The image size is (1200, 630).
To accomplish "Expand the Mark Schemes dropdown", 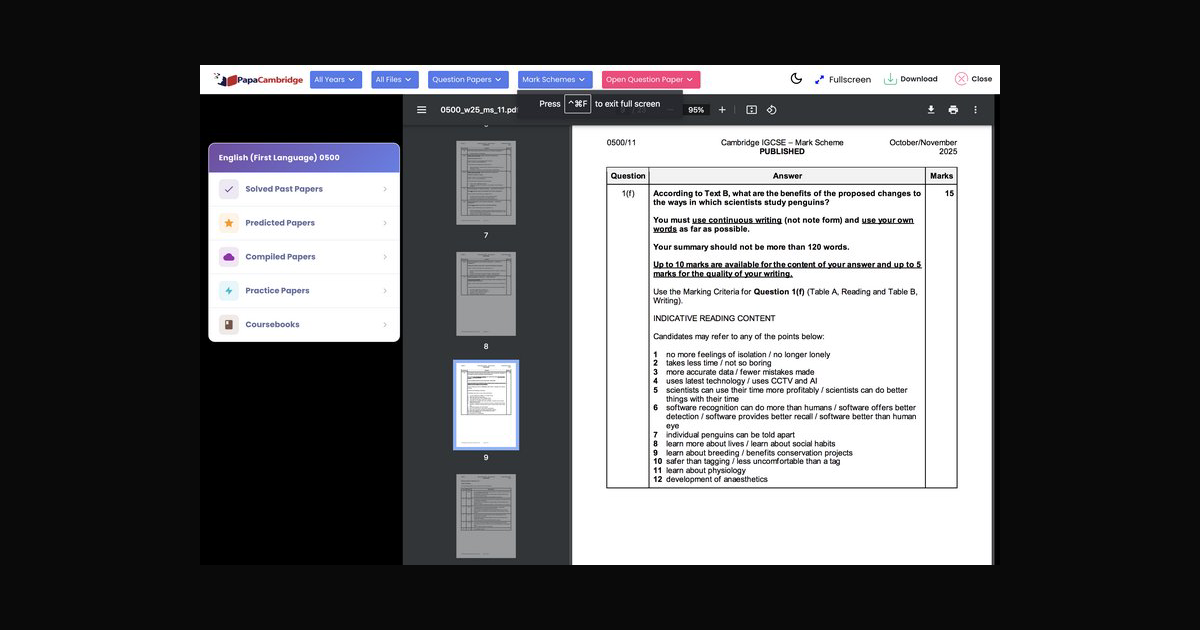I will coord(554,79).
